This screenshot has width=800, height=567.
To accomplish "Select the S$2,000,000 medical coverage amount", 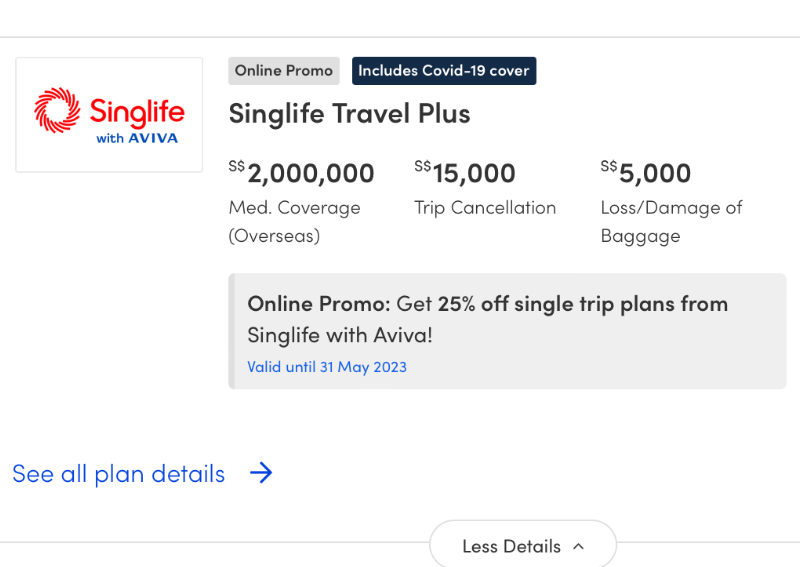I will pos(302,172).
